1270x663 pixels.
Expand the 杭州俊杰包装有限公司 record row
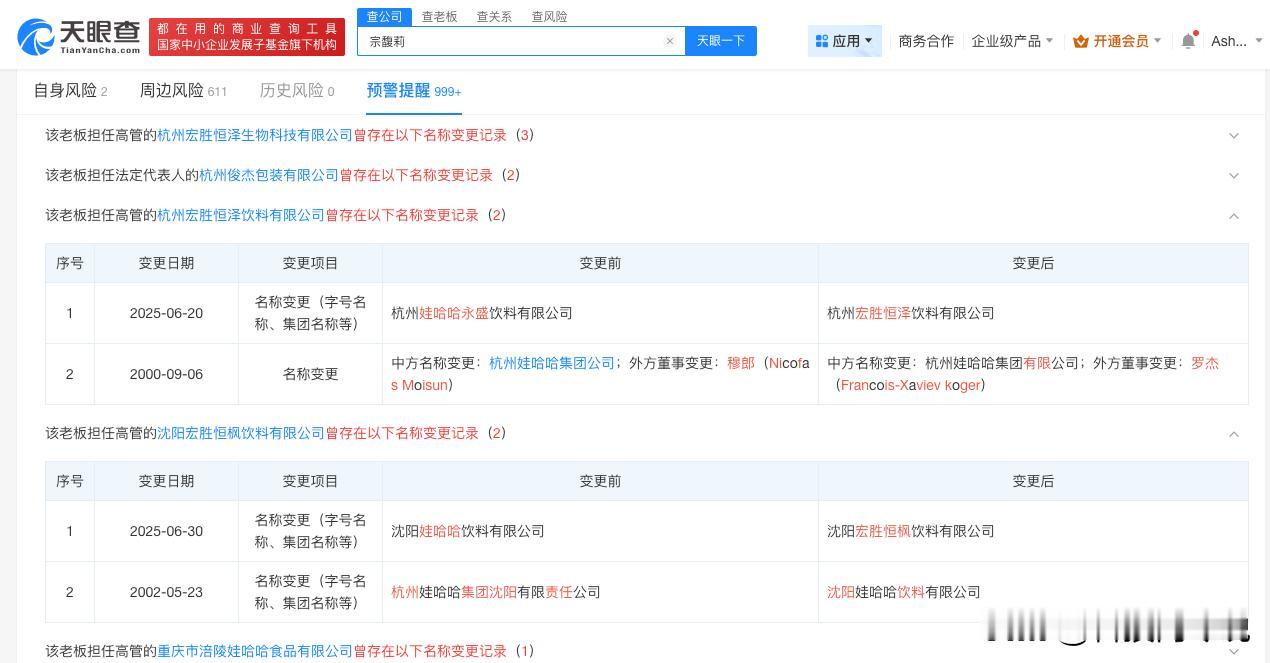click(1234, 175)
